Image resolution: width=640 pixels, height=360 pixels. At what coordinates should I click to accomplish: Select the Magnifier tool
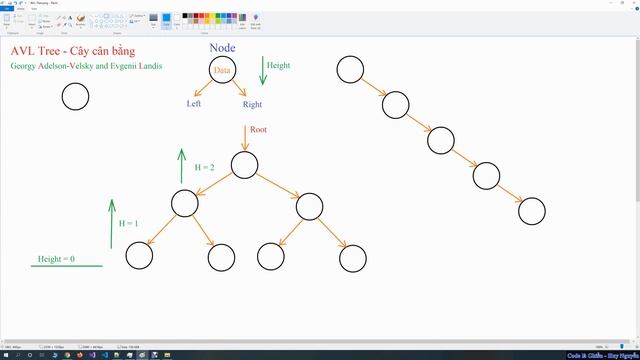pyautogui.click(x=70, y=25)
